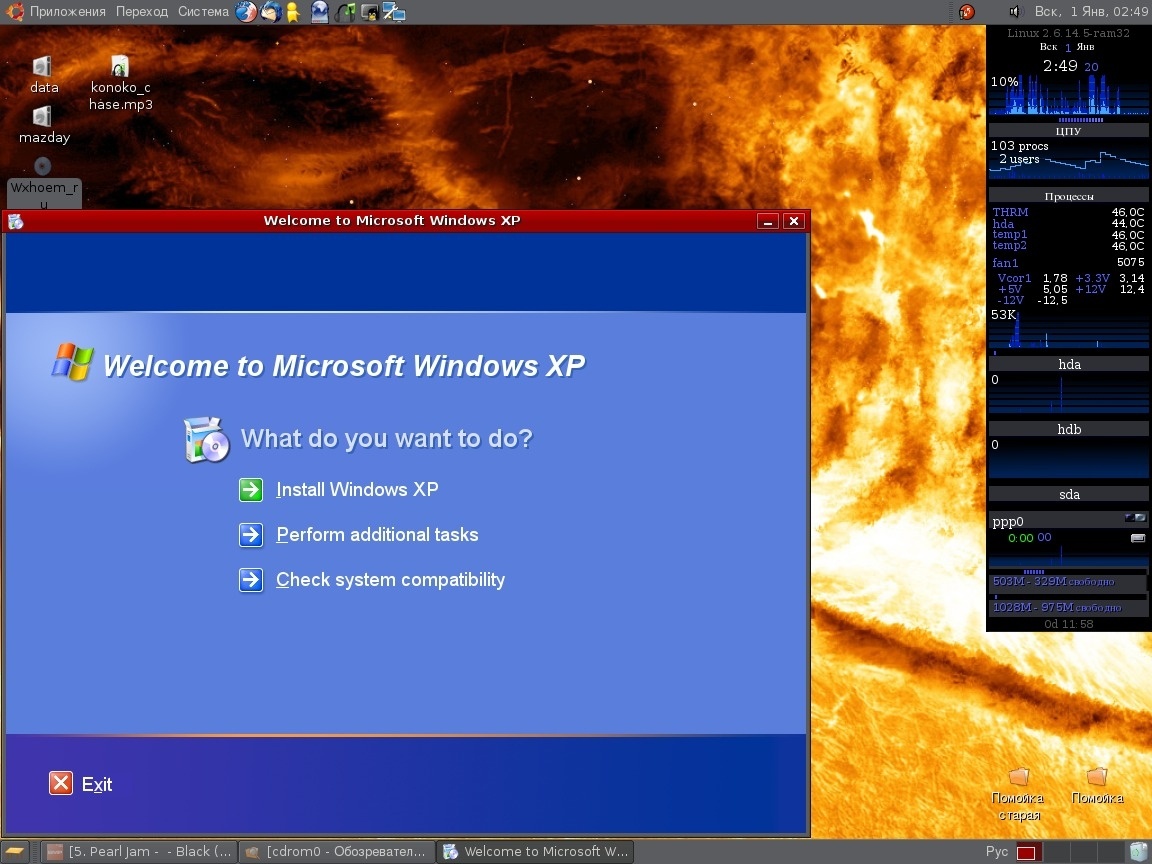1152x864 pixels.
Task: Click the '503M - 329M свободно' memory bar
Action: click(1068, 582)
